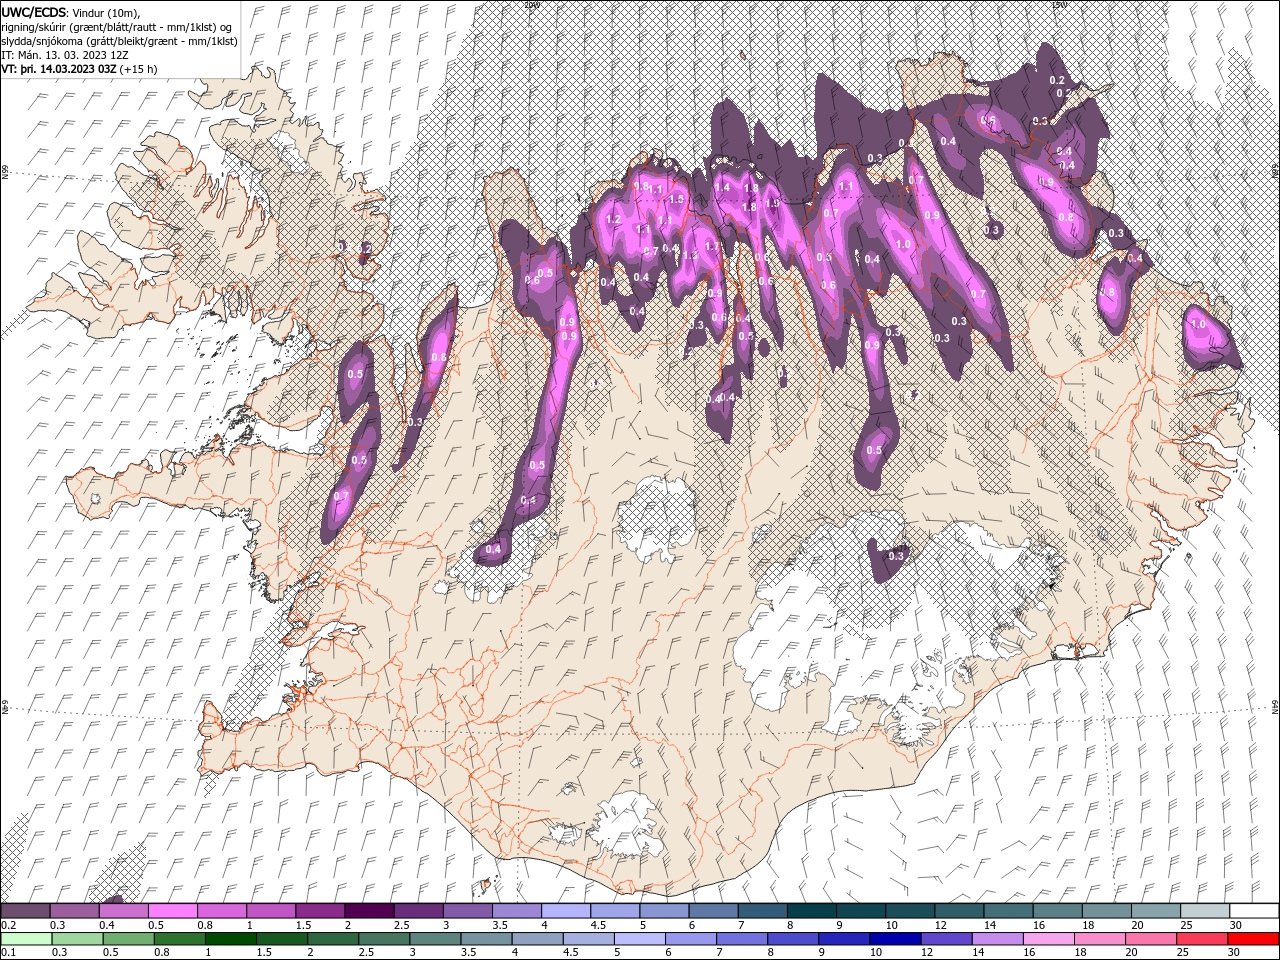Select the white snow swatch at 30
This screenshot has width=1280, height=960.
pyautogui.click(x=1253, y=911)
